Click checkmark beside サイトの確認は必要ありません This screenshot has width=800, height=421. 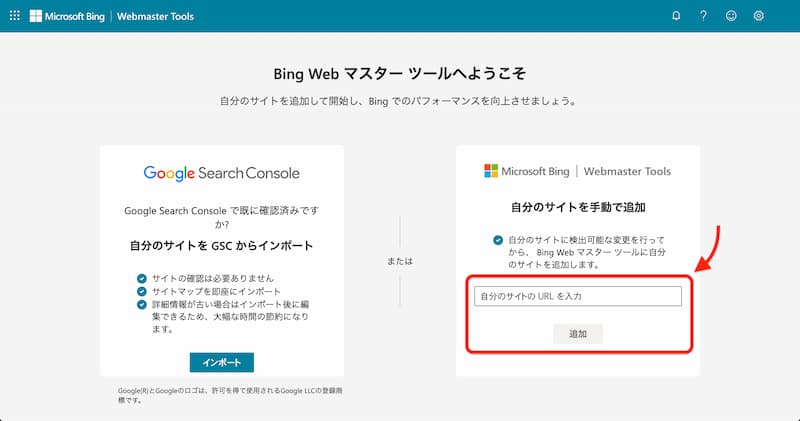[142, 279]
